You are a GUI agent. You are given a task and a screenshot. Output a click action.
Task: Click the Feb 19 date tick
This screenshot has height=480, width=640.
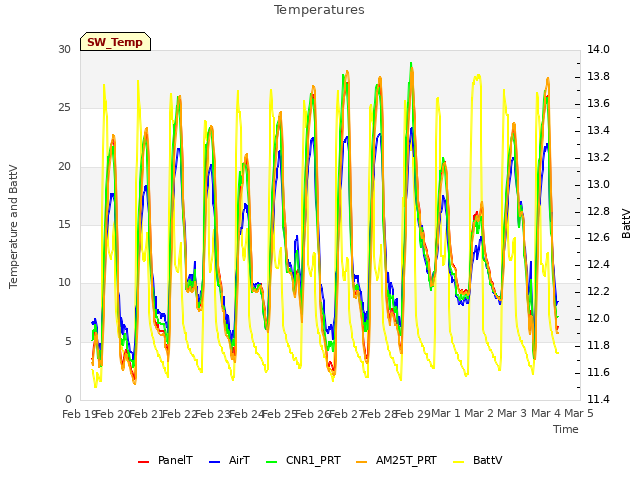[x=79, y=414]
